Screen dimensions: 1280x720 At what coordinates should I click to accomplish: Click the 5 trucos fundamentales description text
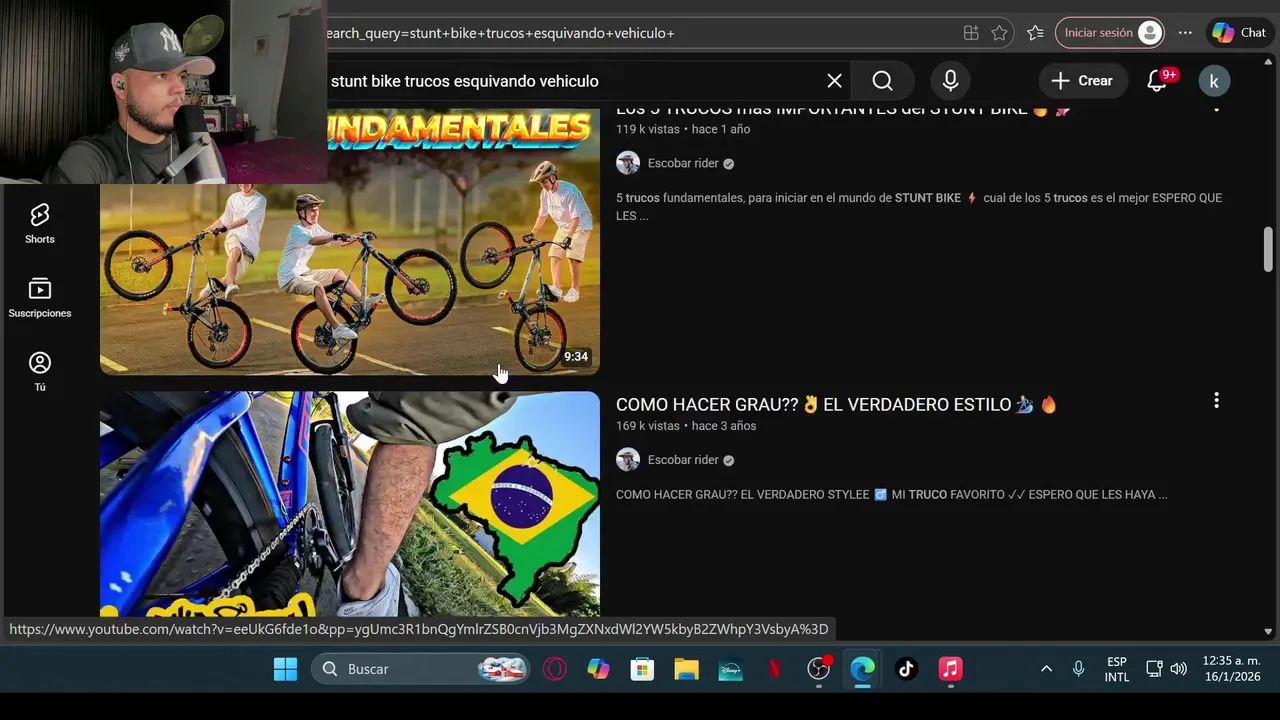(x=919, y=207)
